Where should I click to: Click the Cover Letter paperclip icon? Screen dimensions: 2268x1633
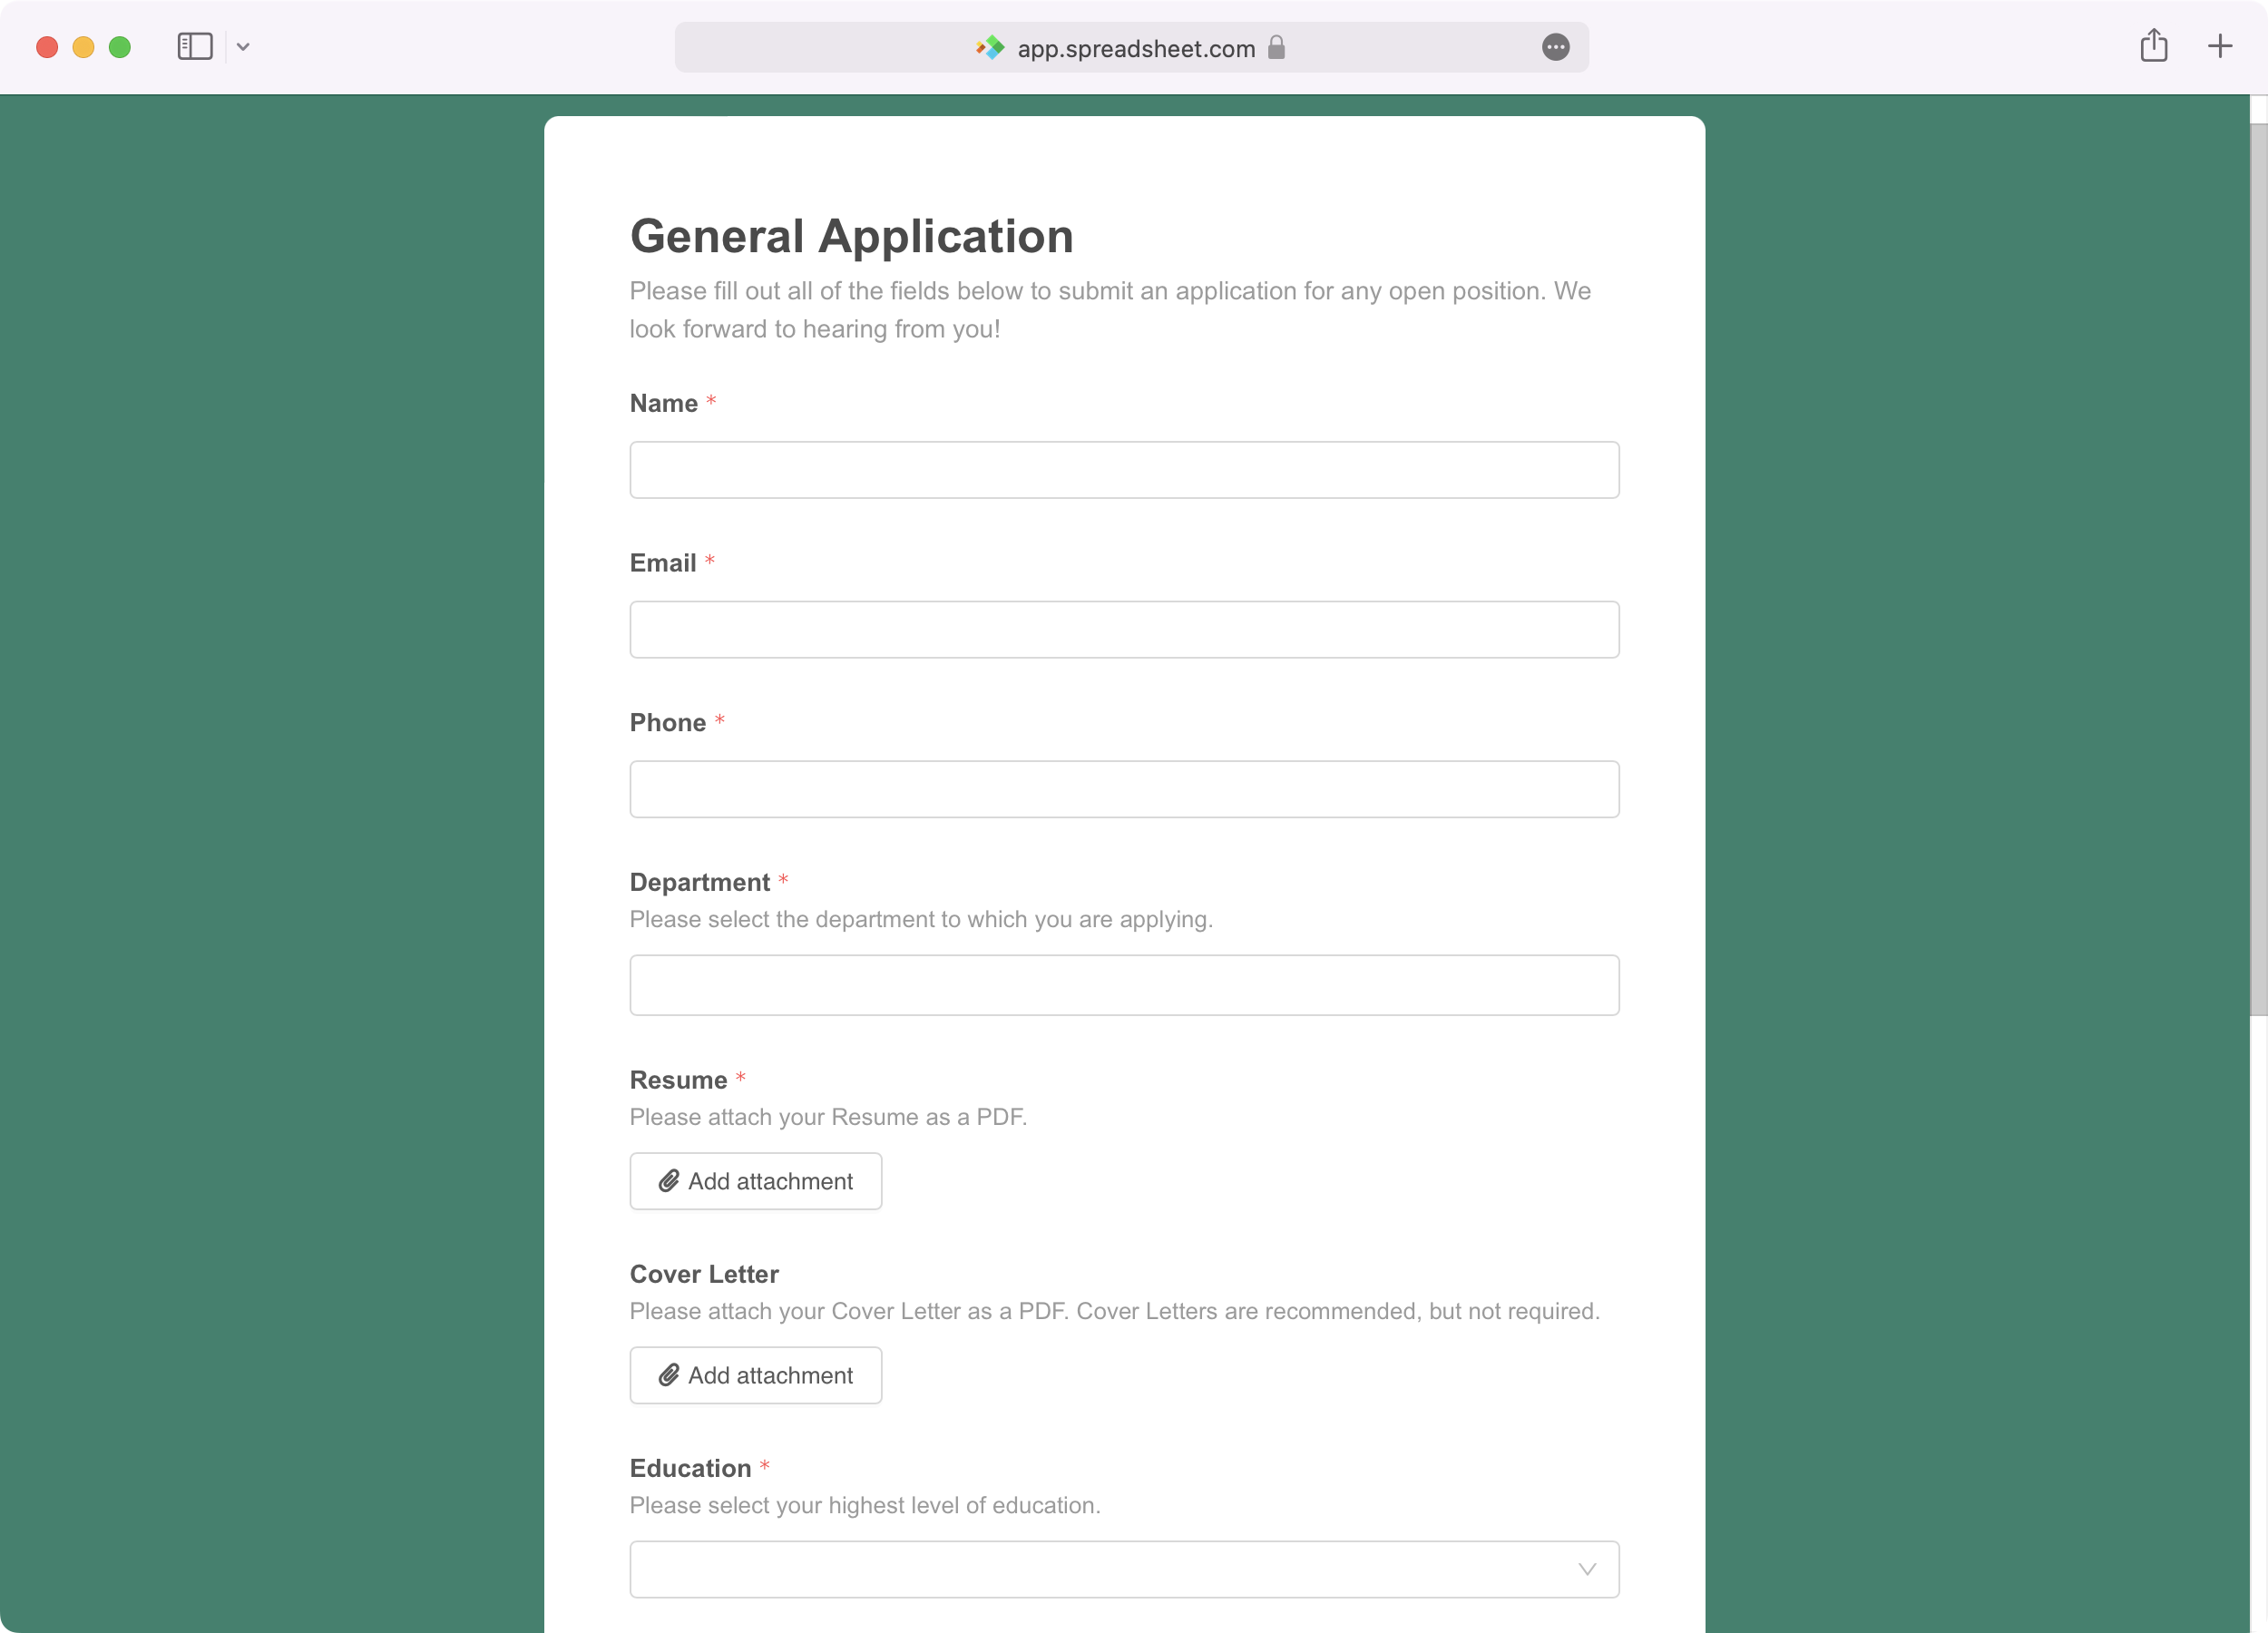click(x=668, y=1375)
